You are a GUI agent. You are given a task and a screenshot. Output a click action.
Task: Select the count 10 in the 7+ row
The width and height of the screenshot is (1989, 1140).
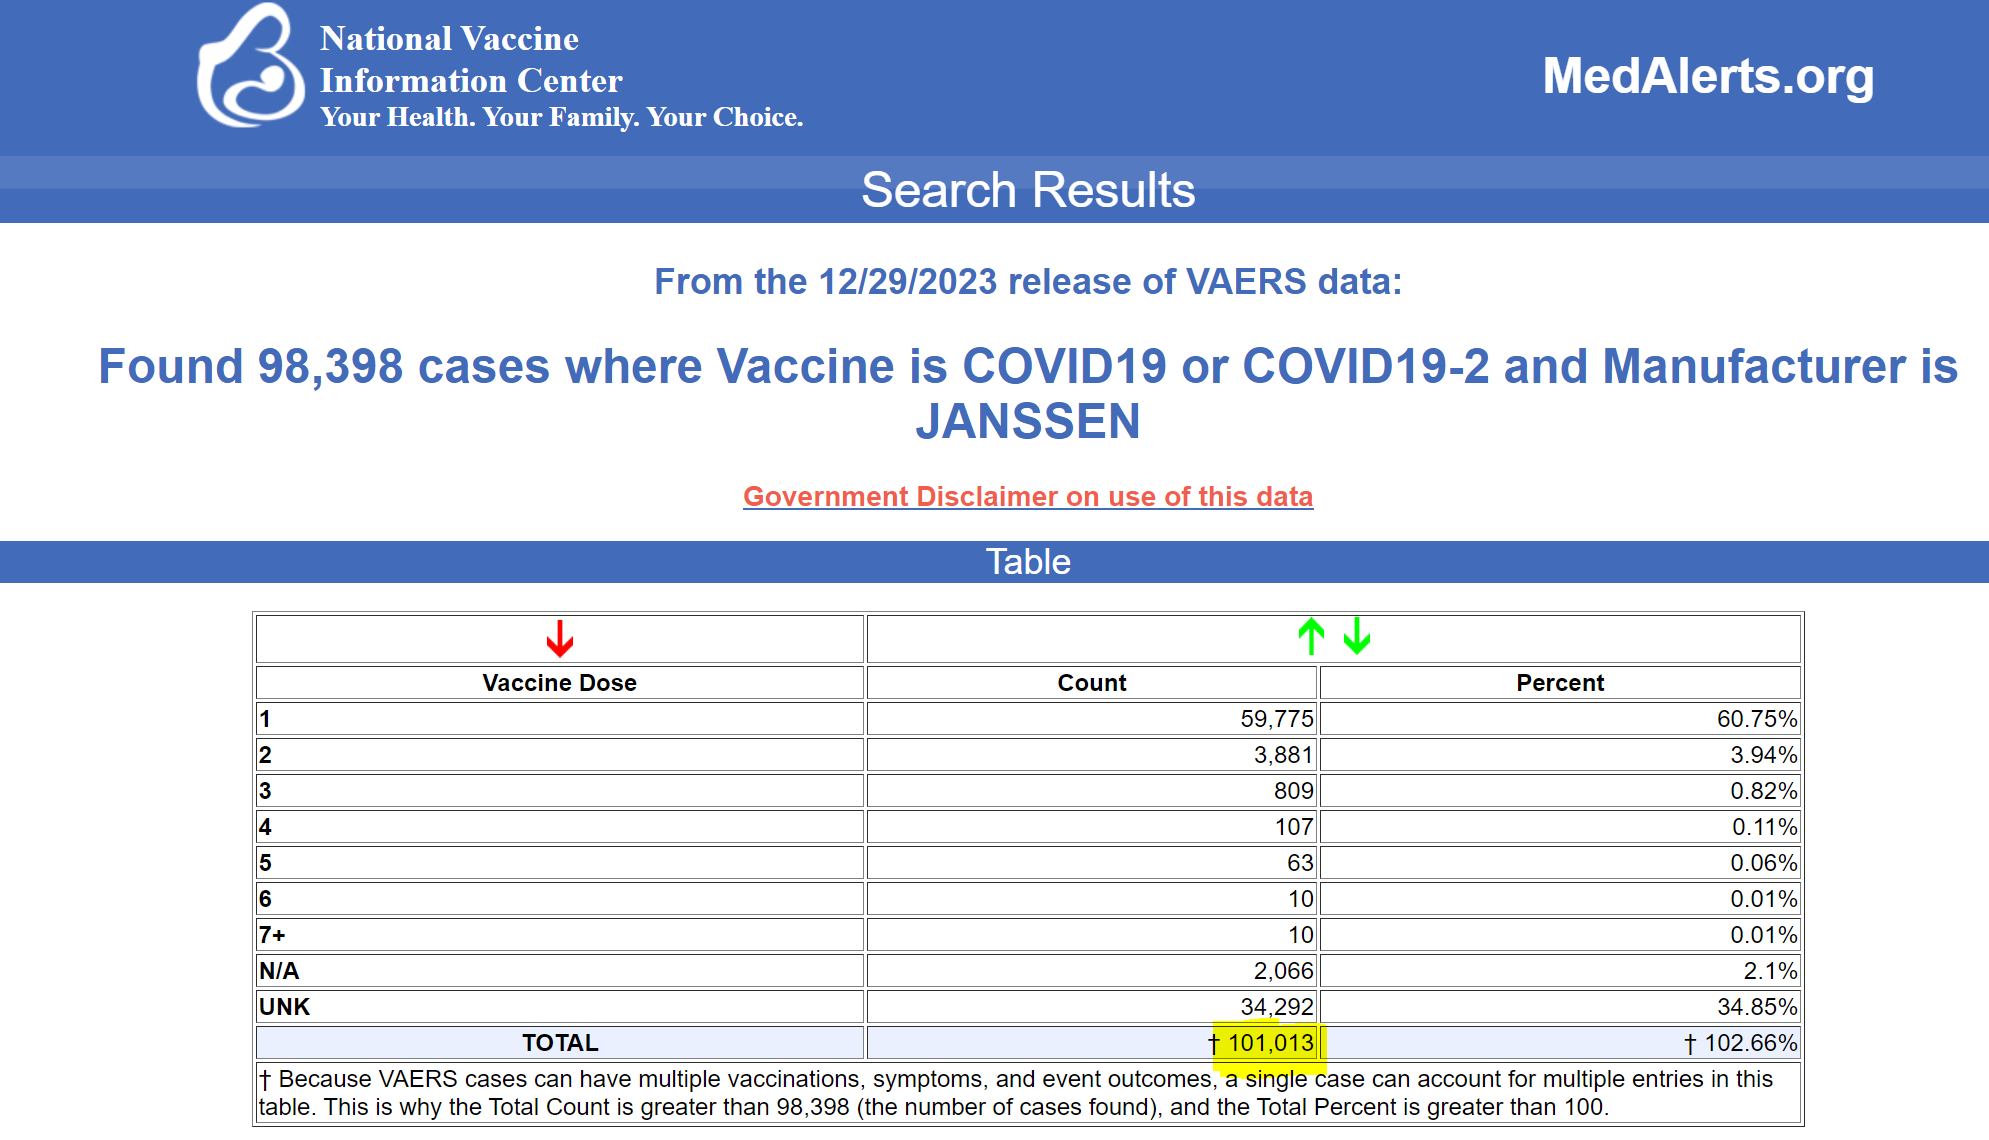[1301, 935]
